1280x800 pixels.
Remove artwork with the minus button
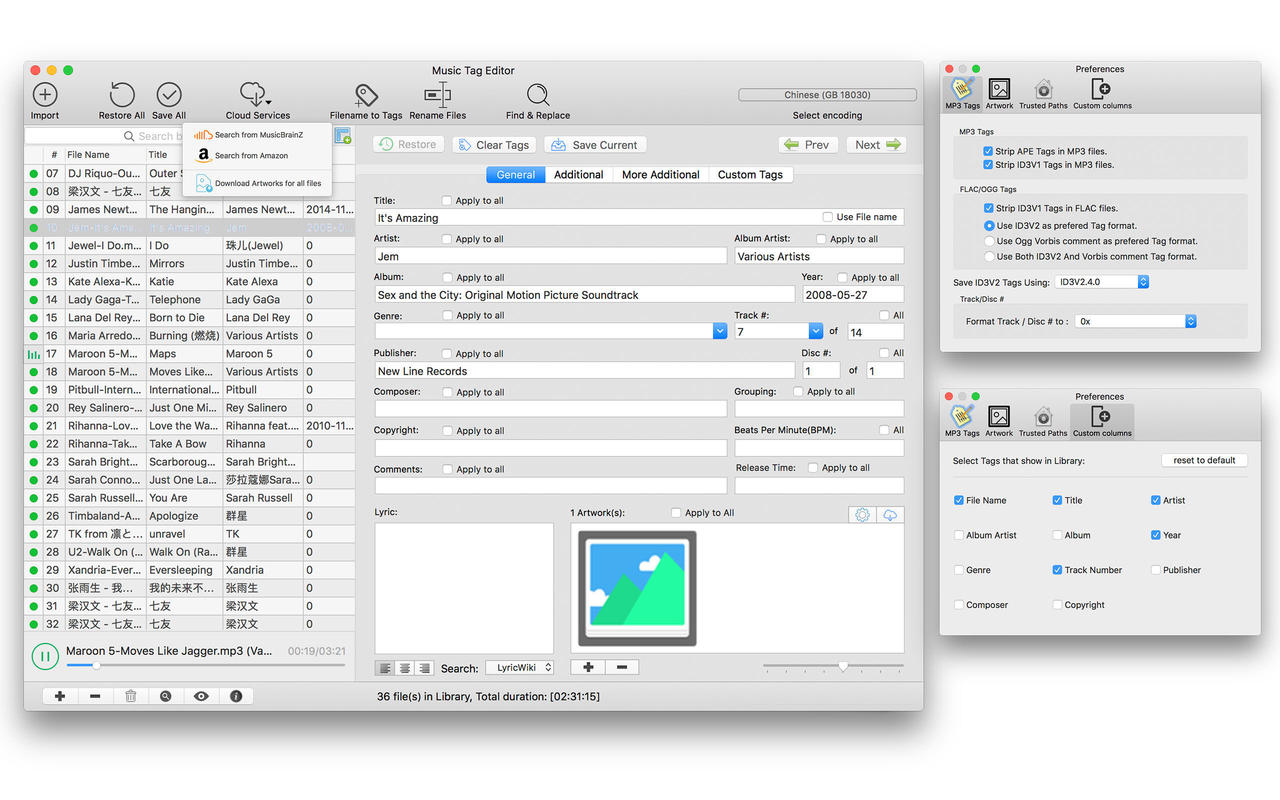pos(622,667)
